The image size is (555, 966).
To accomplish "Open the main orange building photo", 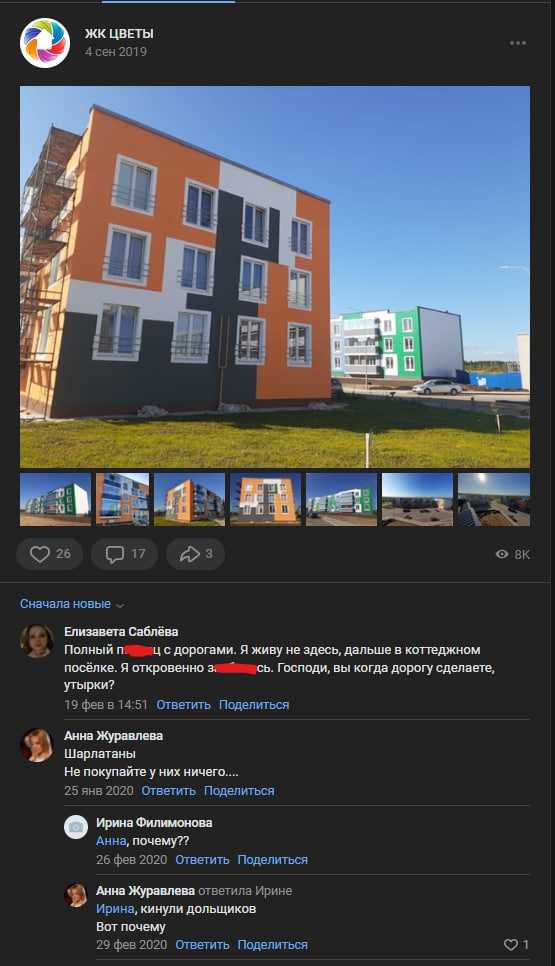I will [x=275, y=277].
